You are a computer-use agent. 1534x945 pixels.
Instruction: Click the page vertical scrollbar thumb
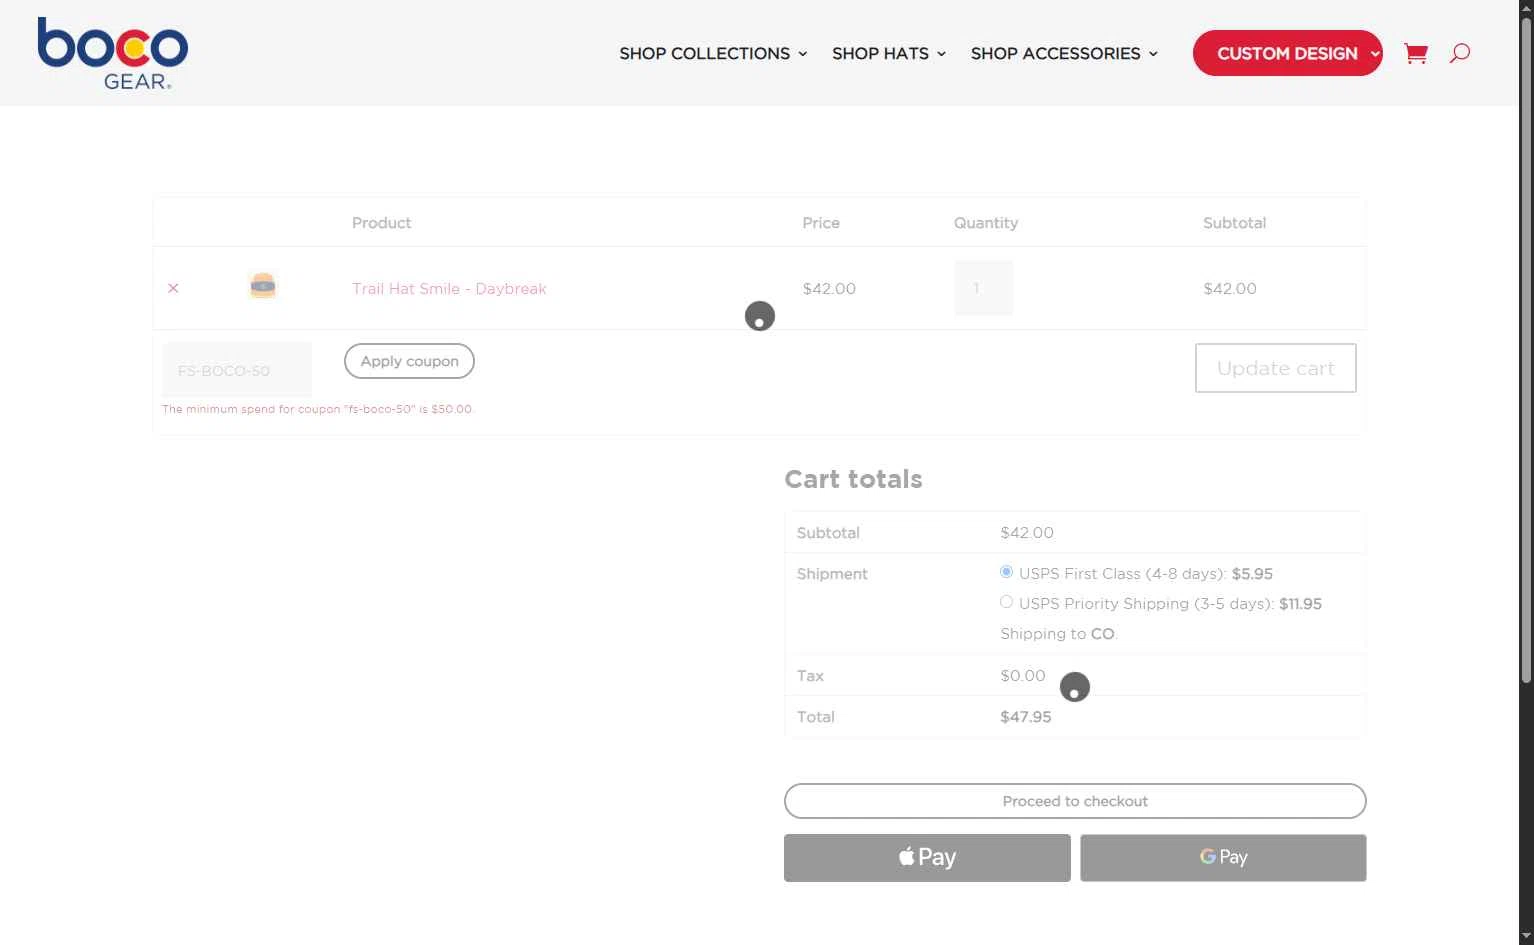click(x=1526, y=350)
